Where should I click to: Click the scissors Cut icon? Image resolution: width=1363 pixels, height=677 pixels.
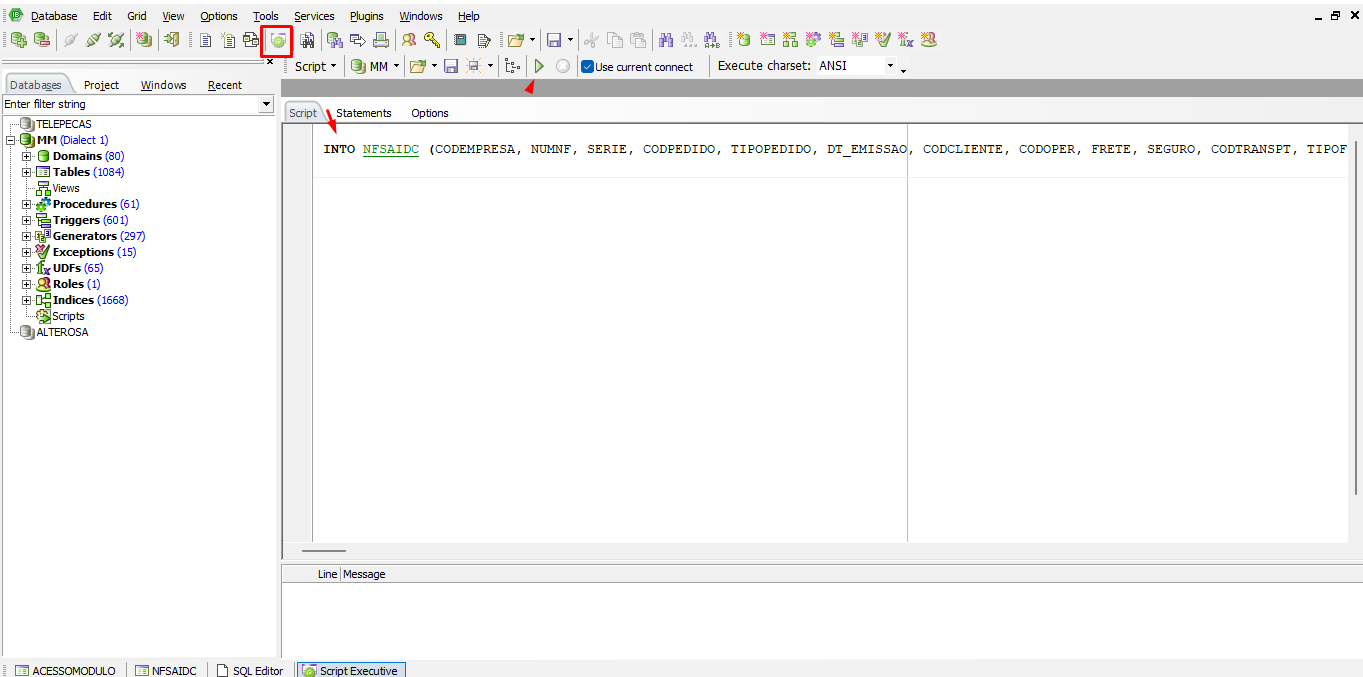[591, 40]
